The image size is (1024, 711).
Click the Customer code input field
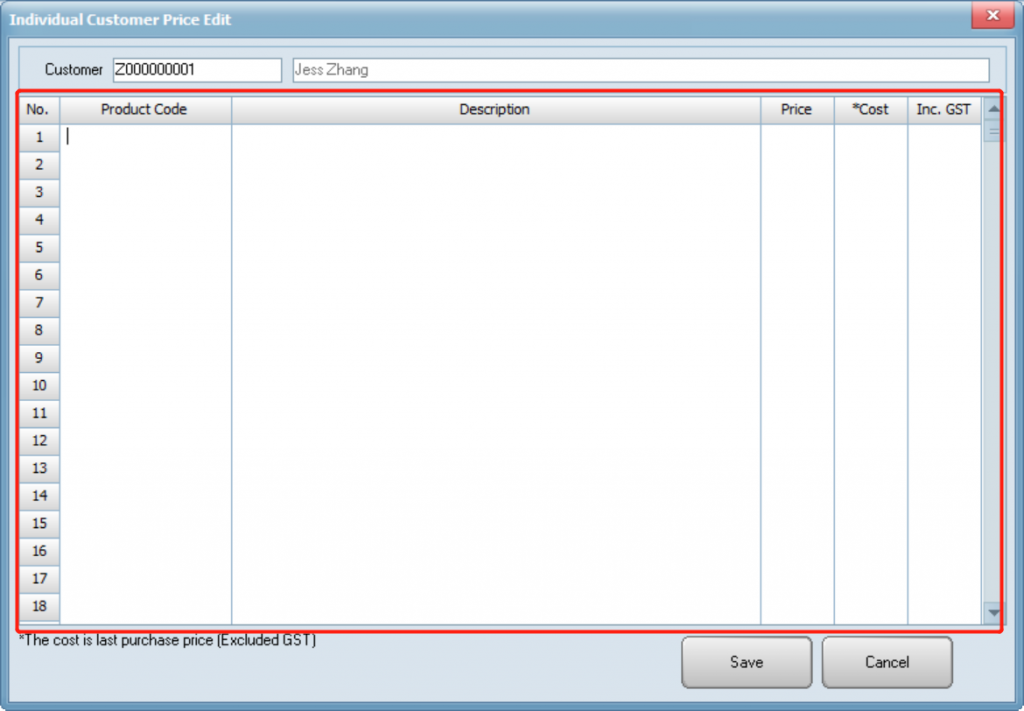197,70
